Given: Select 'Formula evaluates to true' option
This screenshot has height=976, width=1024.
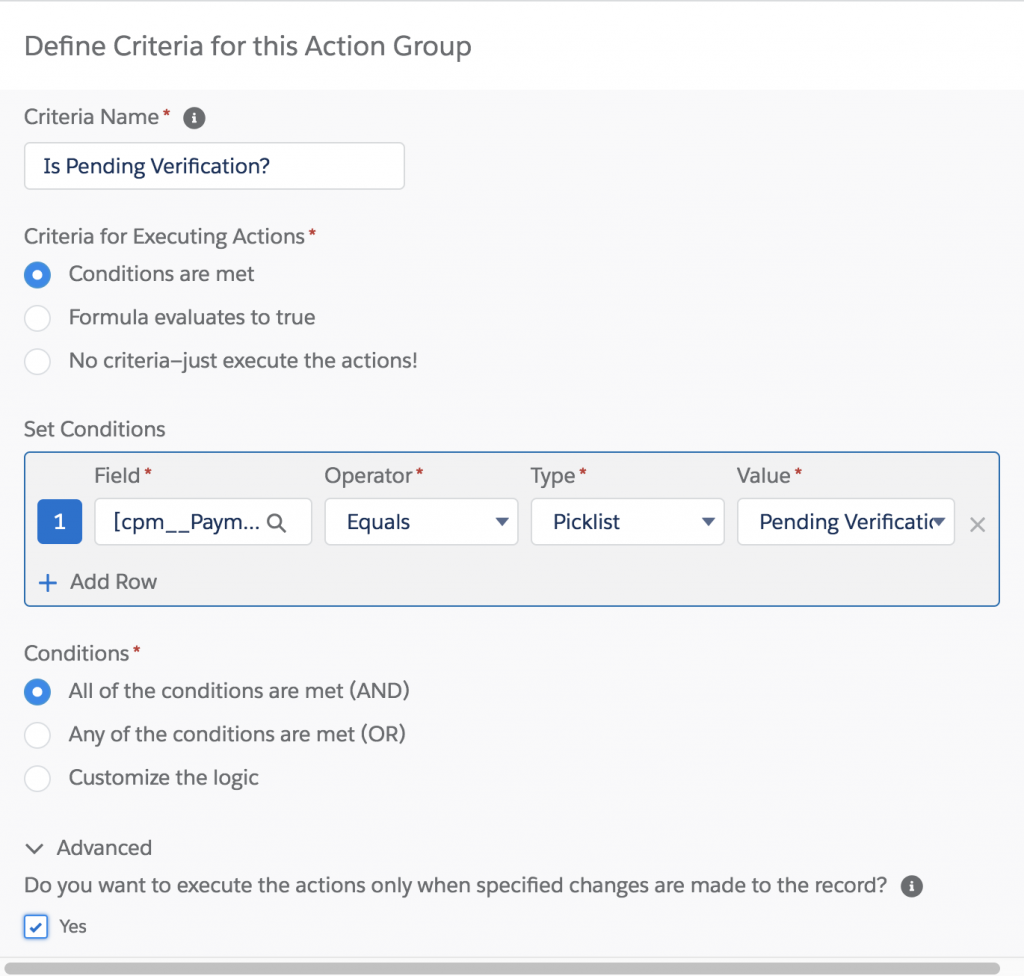Looking at the screenshot, I should pos(37,318).
